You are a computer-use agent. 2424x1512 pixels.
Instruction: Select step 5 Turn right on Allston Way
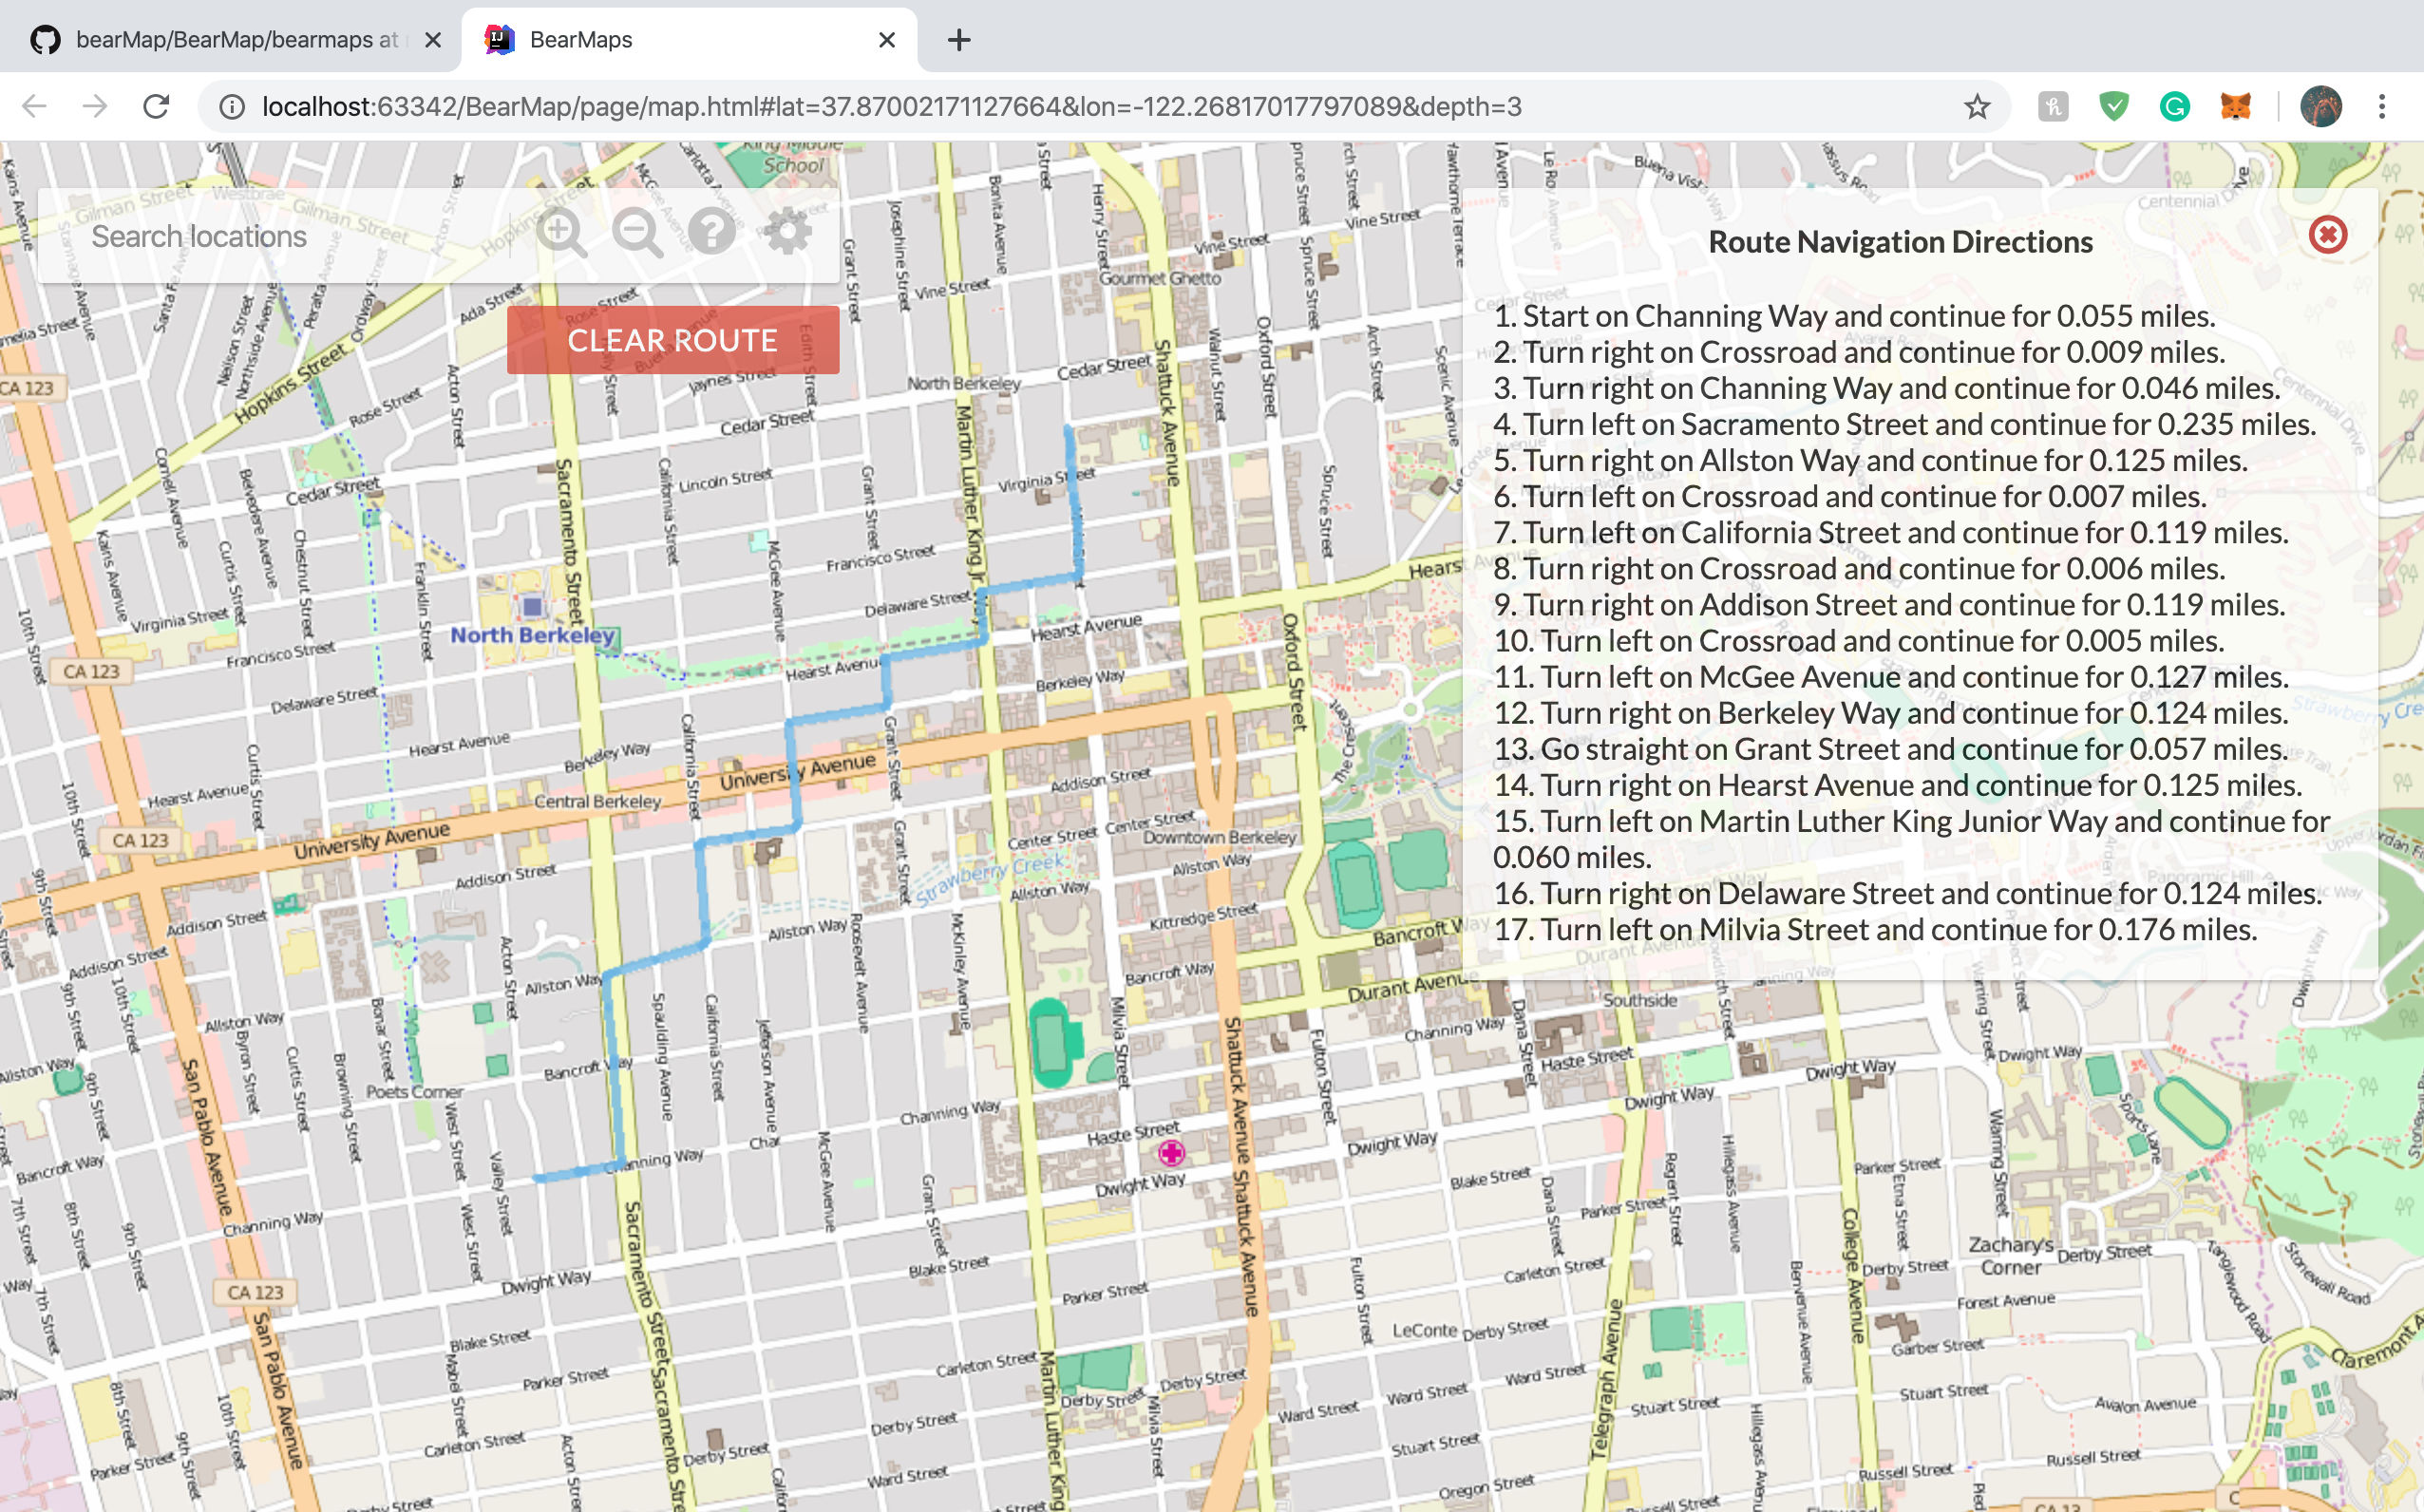pos(1870,460)
